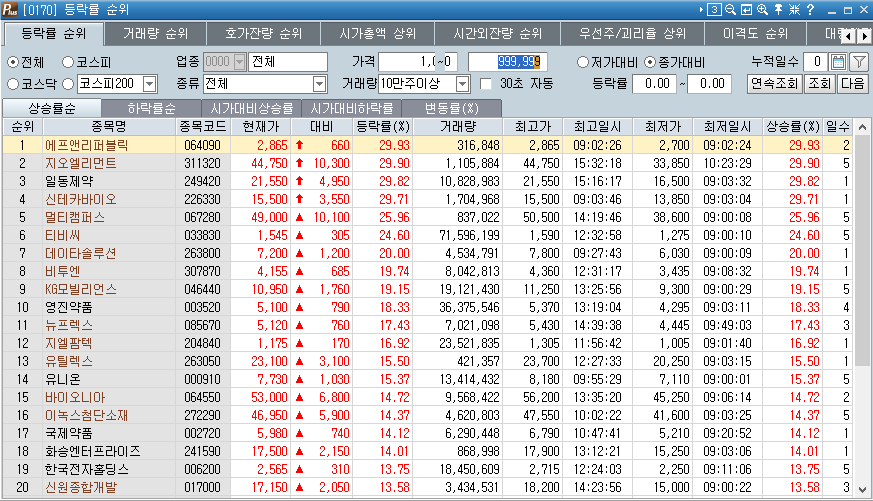Select the 코스피 radio button
Image resolution: width=873 pixels, height=501 pixels.
tap(68, 62)
